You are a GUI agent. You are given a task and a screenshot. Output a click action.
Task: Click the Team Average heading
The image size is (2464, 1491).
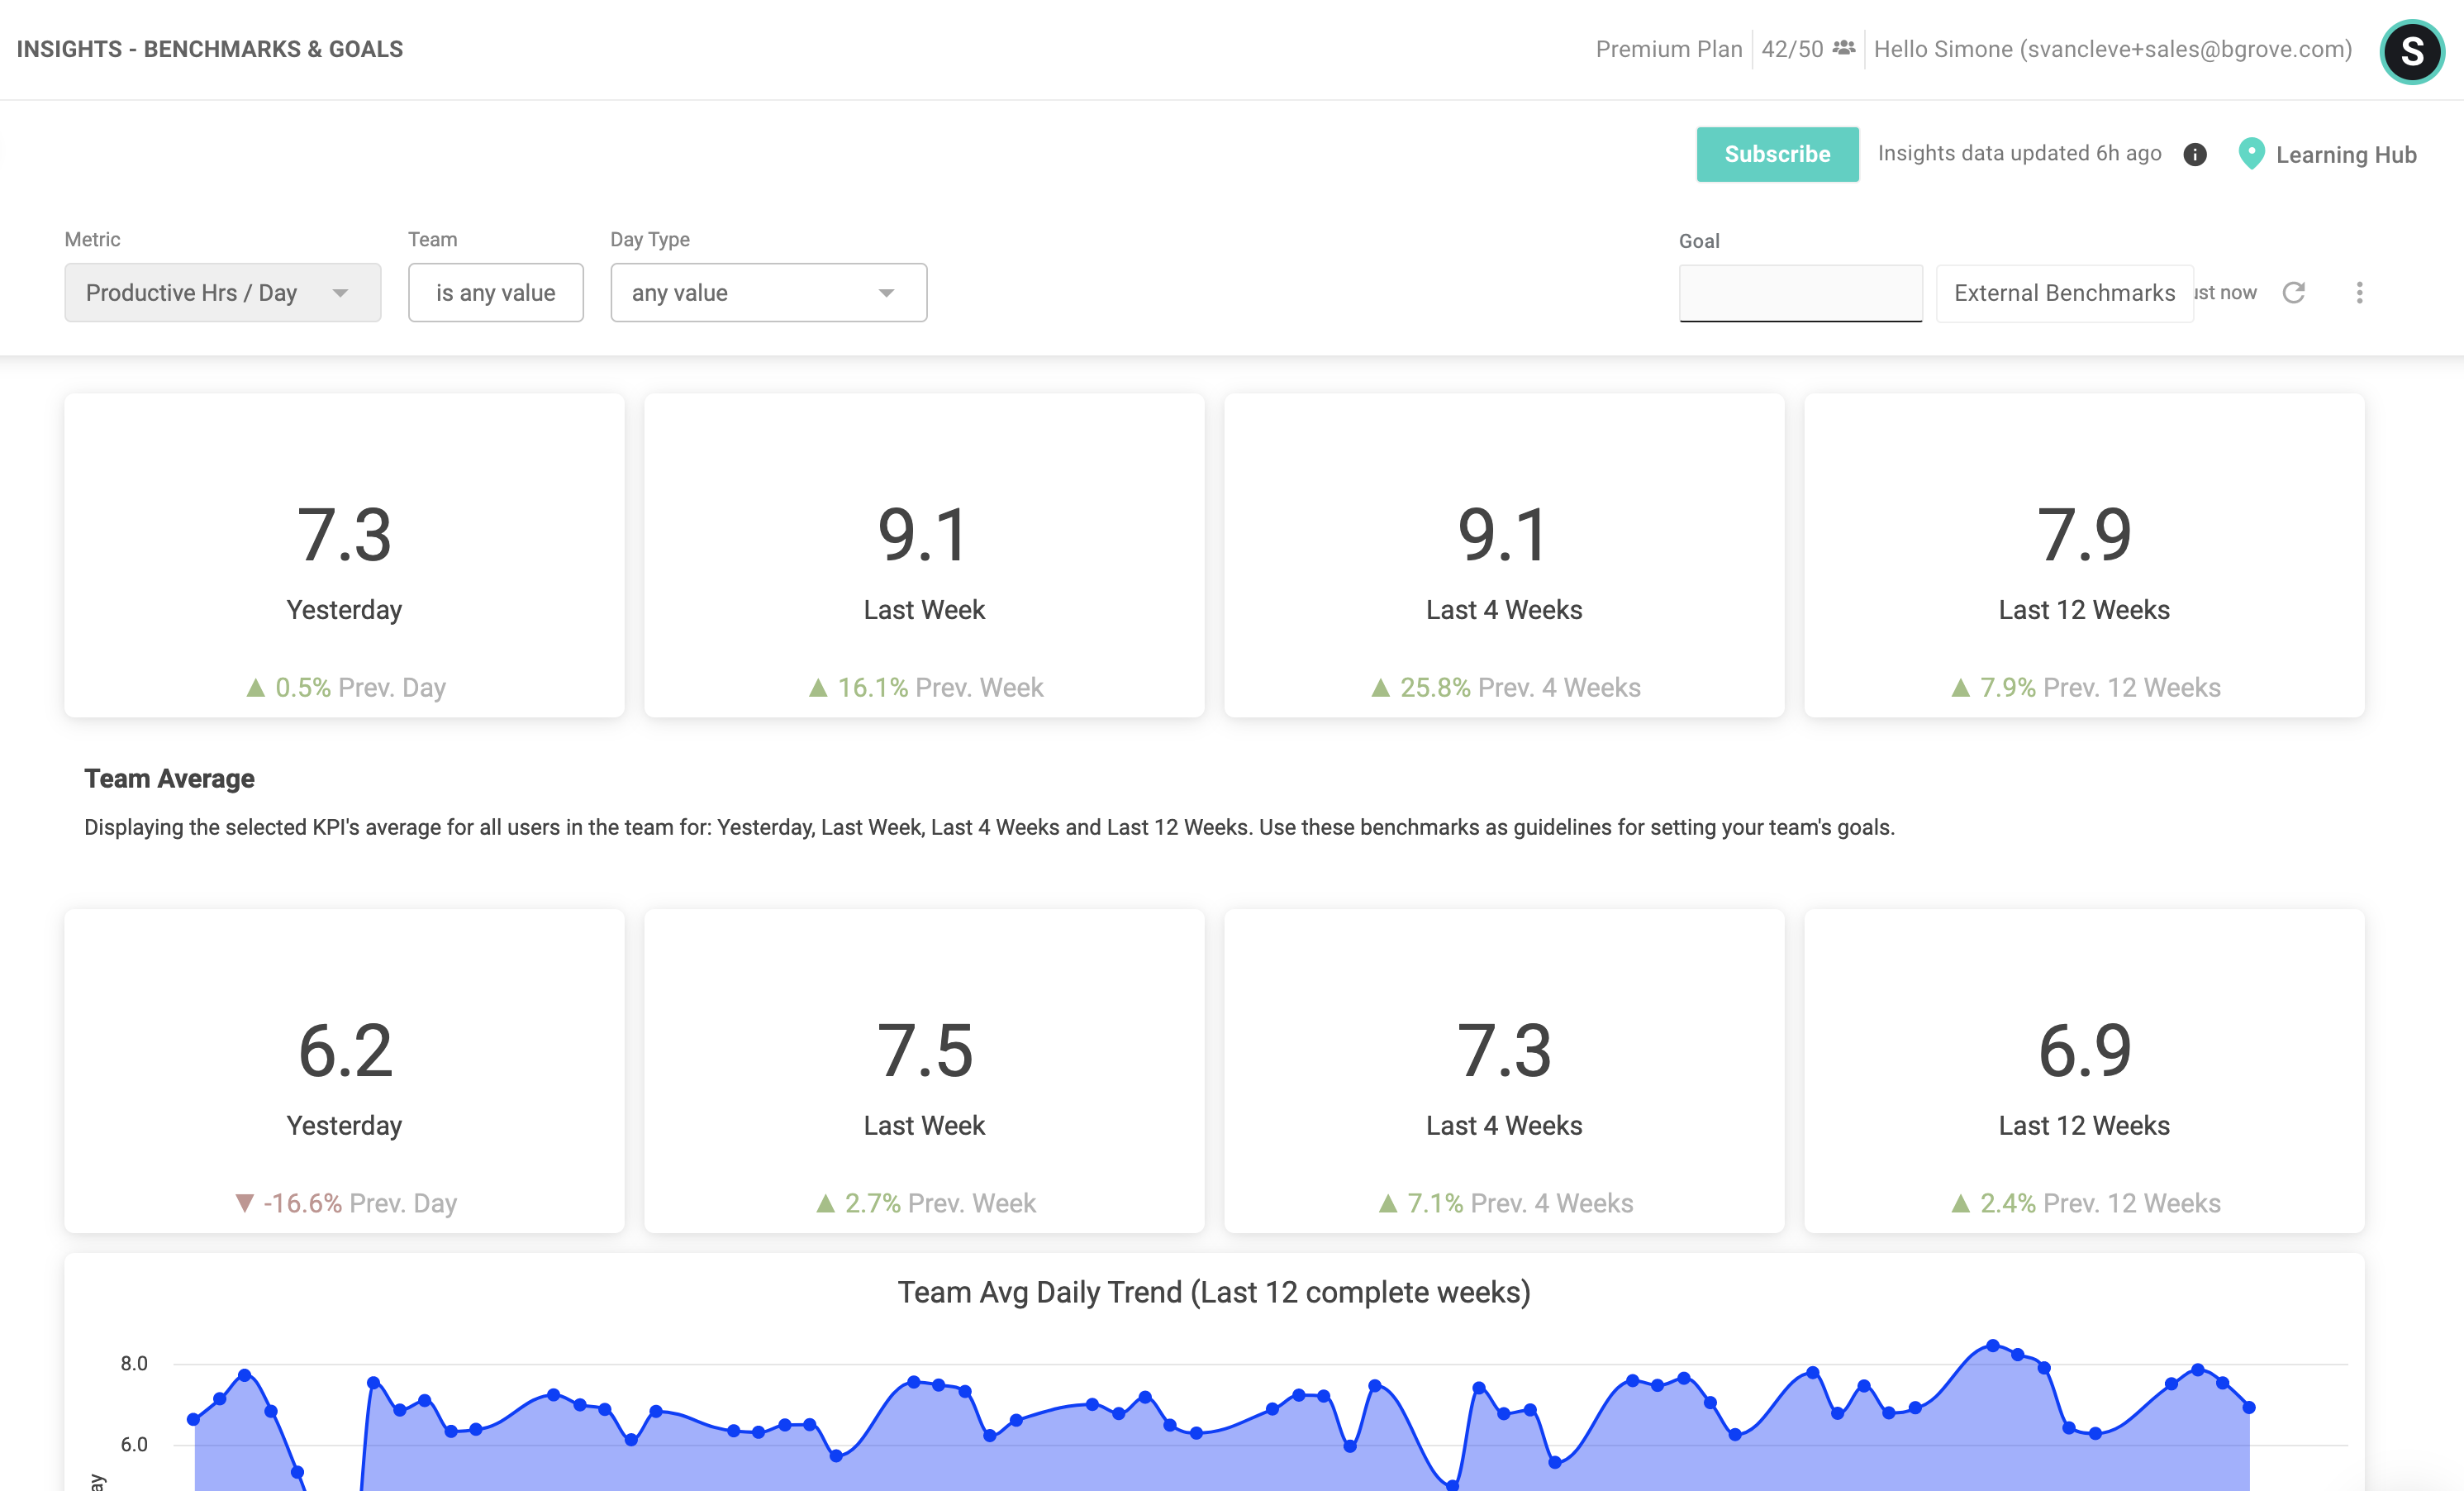[169, 778]
